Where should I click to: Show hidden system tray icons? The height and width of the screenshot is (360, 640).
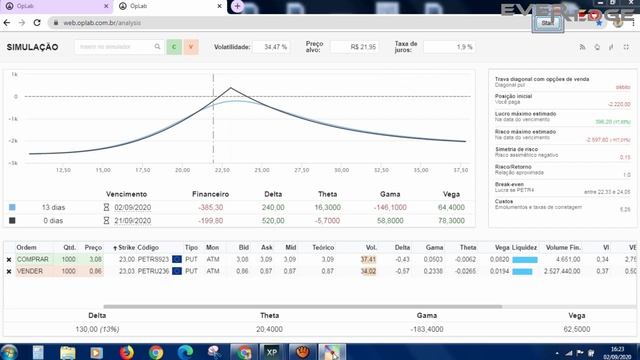click(x=557, y=353)
